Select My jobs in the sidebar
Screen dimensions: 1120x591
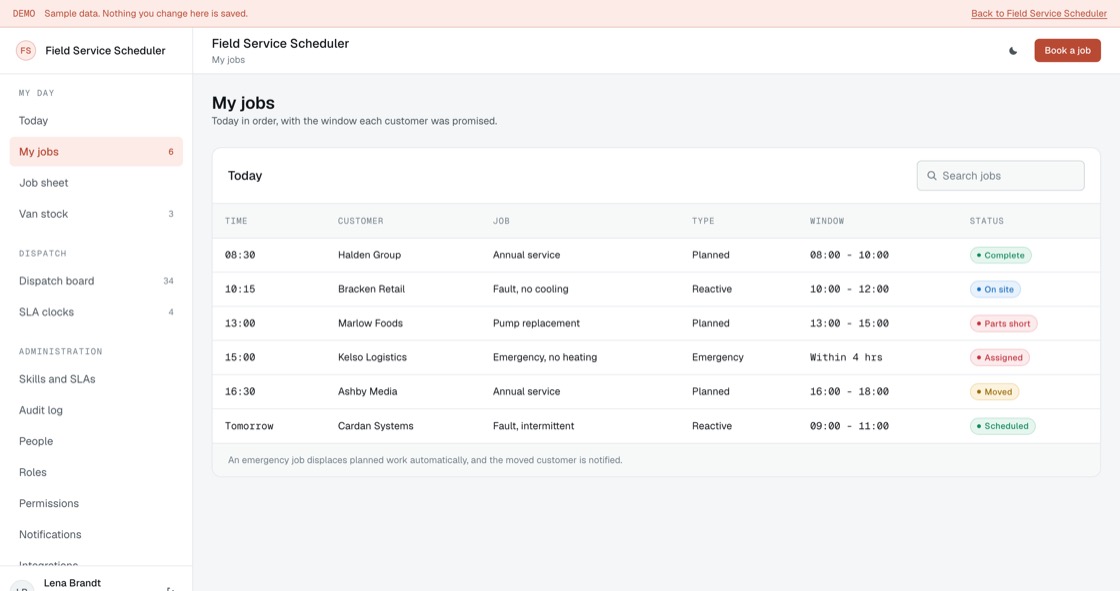tap(96, 152)
